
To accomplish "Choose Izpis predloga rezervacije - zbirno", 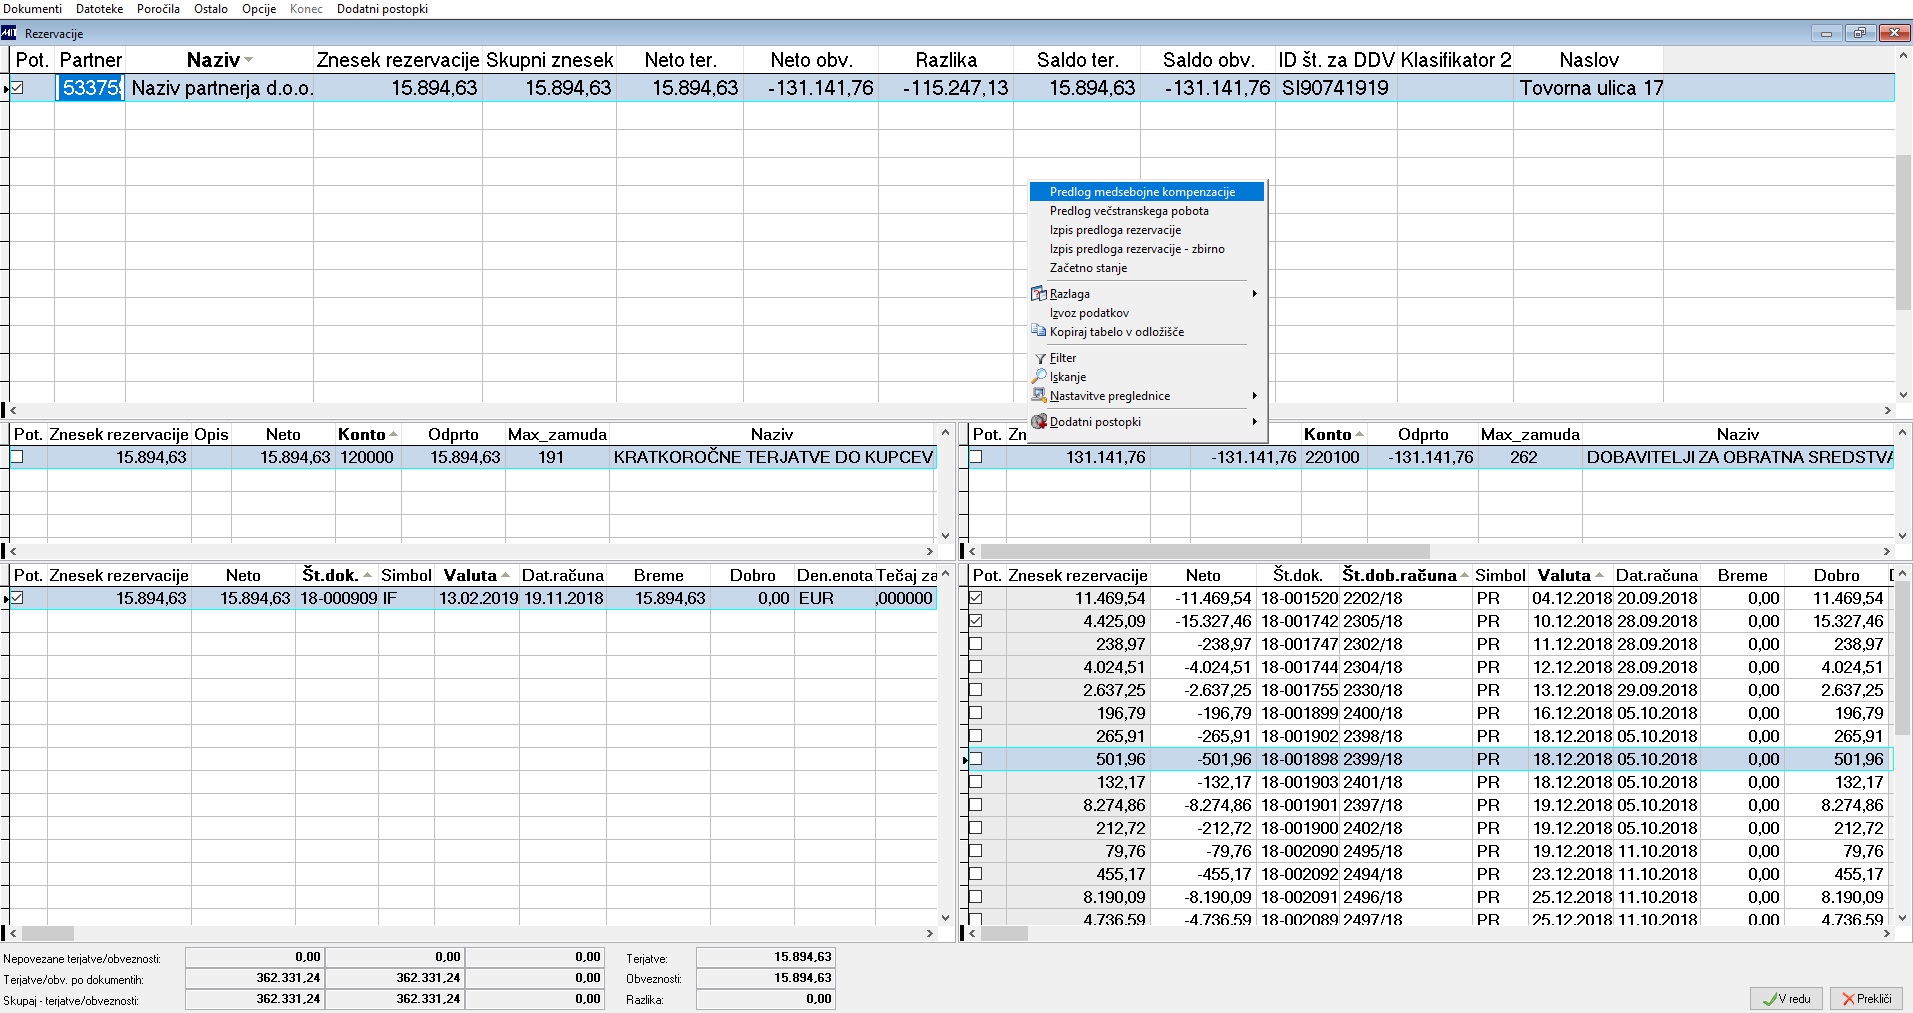I will point(1147,249).
